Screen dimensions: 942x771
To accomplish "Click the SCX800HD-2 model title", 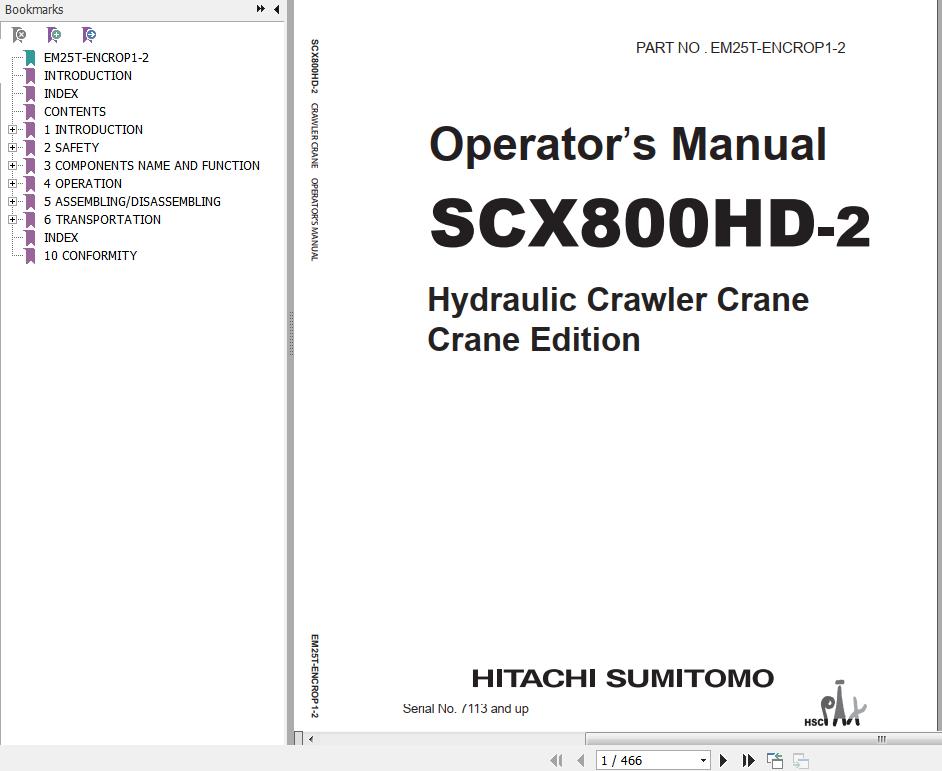I will pyautogui.click(x=650, y=223).
